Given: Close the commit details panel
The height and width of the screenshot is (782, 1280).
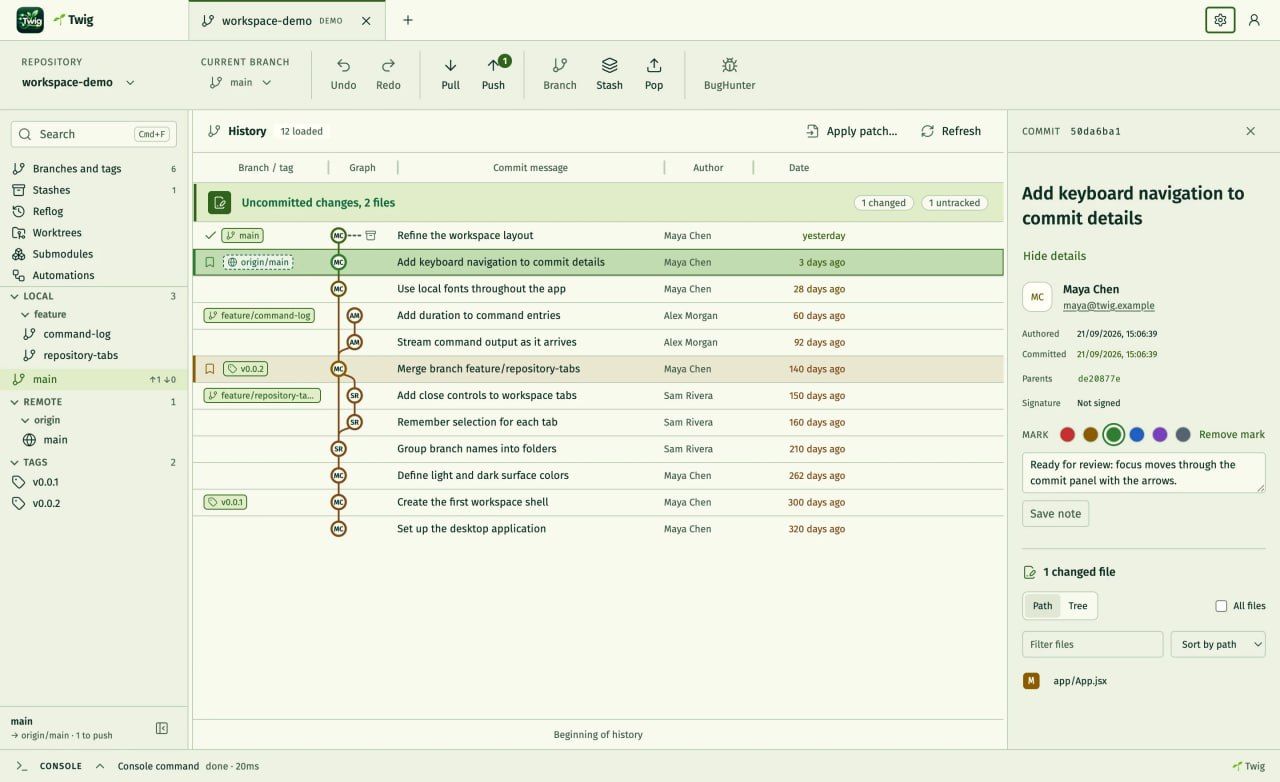Looking at the screenshot, I should point(1250,131).
